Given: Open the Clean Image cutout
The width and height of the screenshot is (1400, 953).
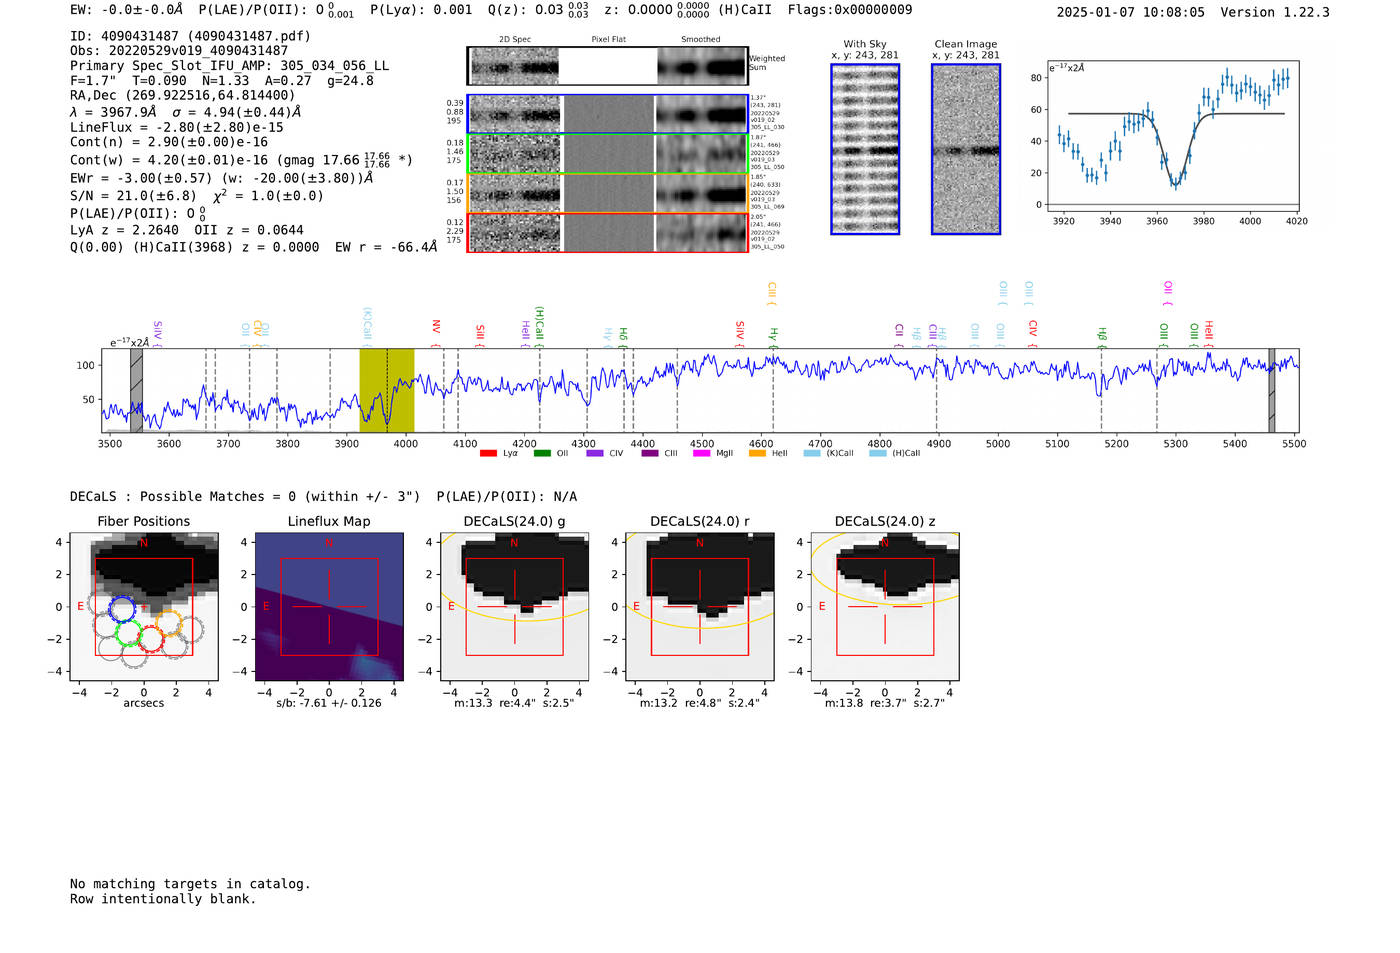Looking at the screenshot, I should [965, 149].
